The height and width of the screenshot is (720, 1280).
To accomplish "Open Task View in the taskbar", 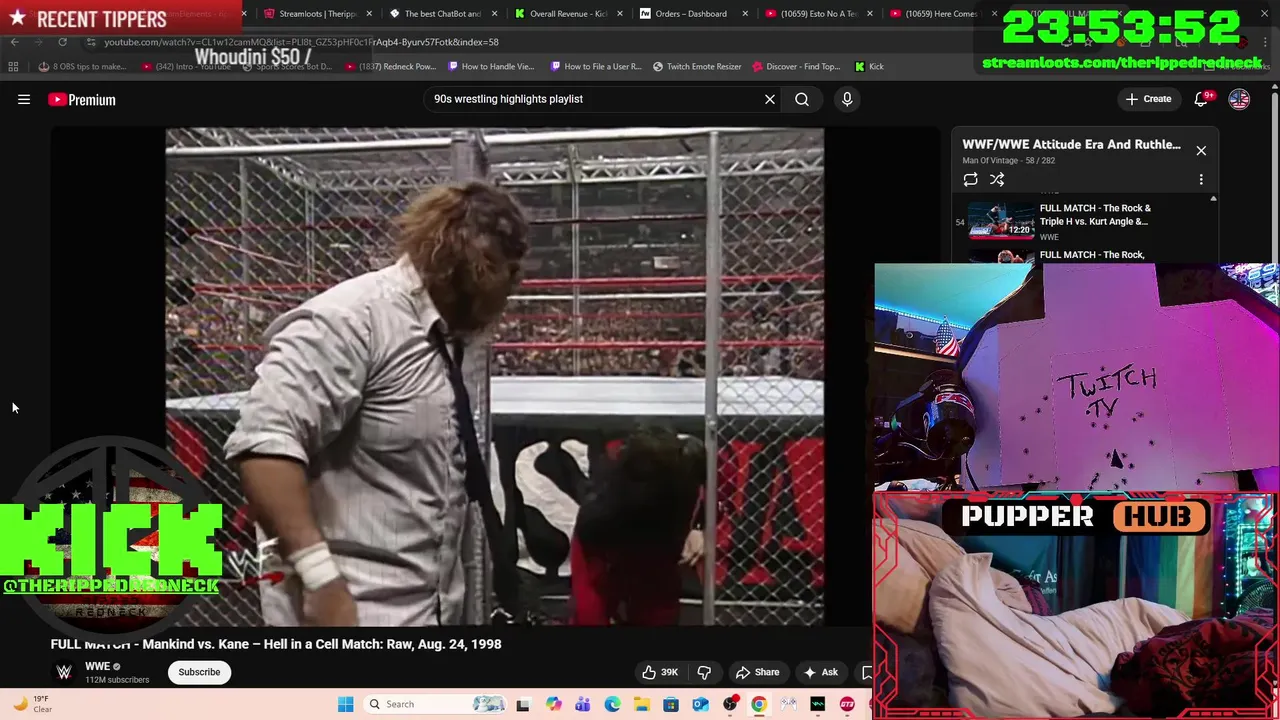I will click(522, 704).
